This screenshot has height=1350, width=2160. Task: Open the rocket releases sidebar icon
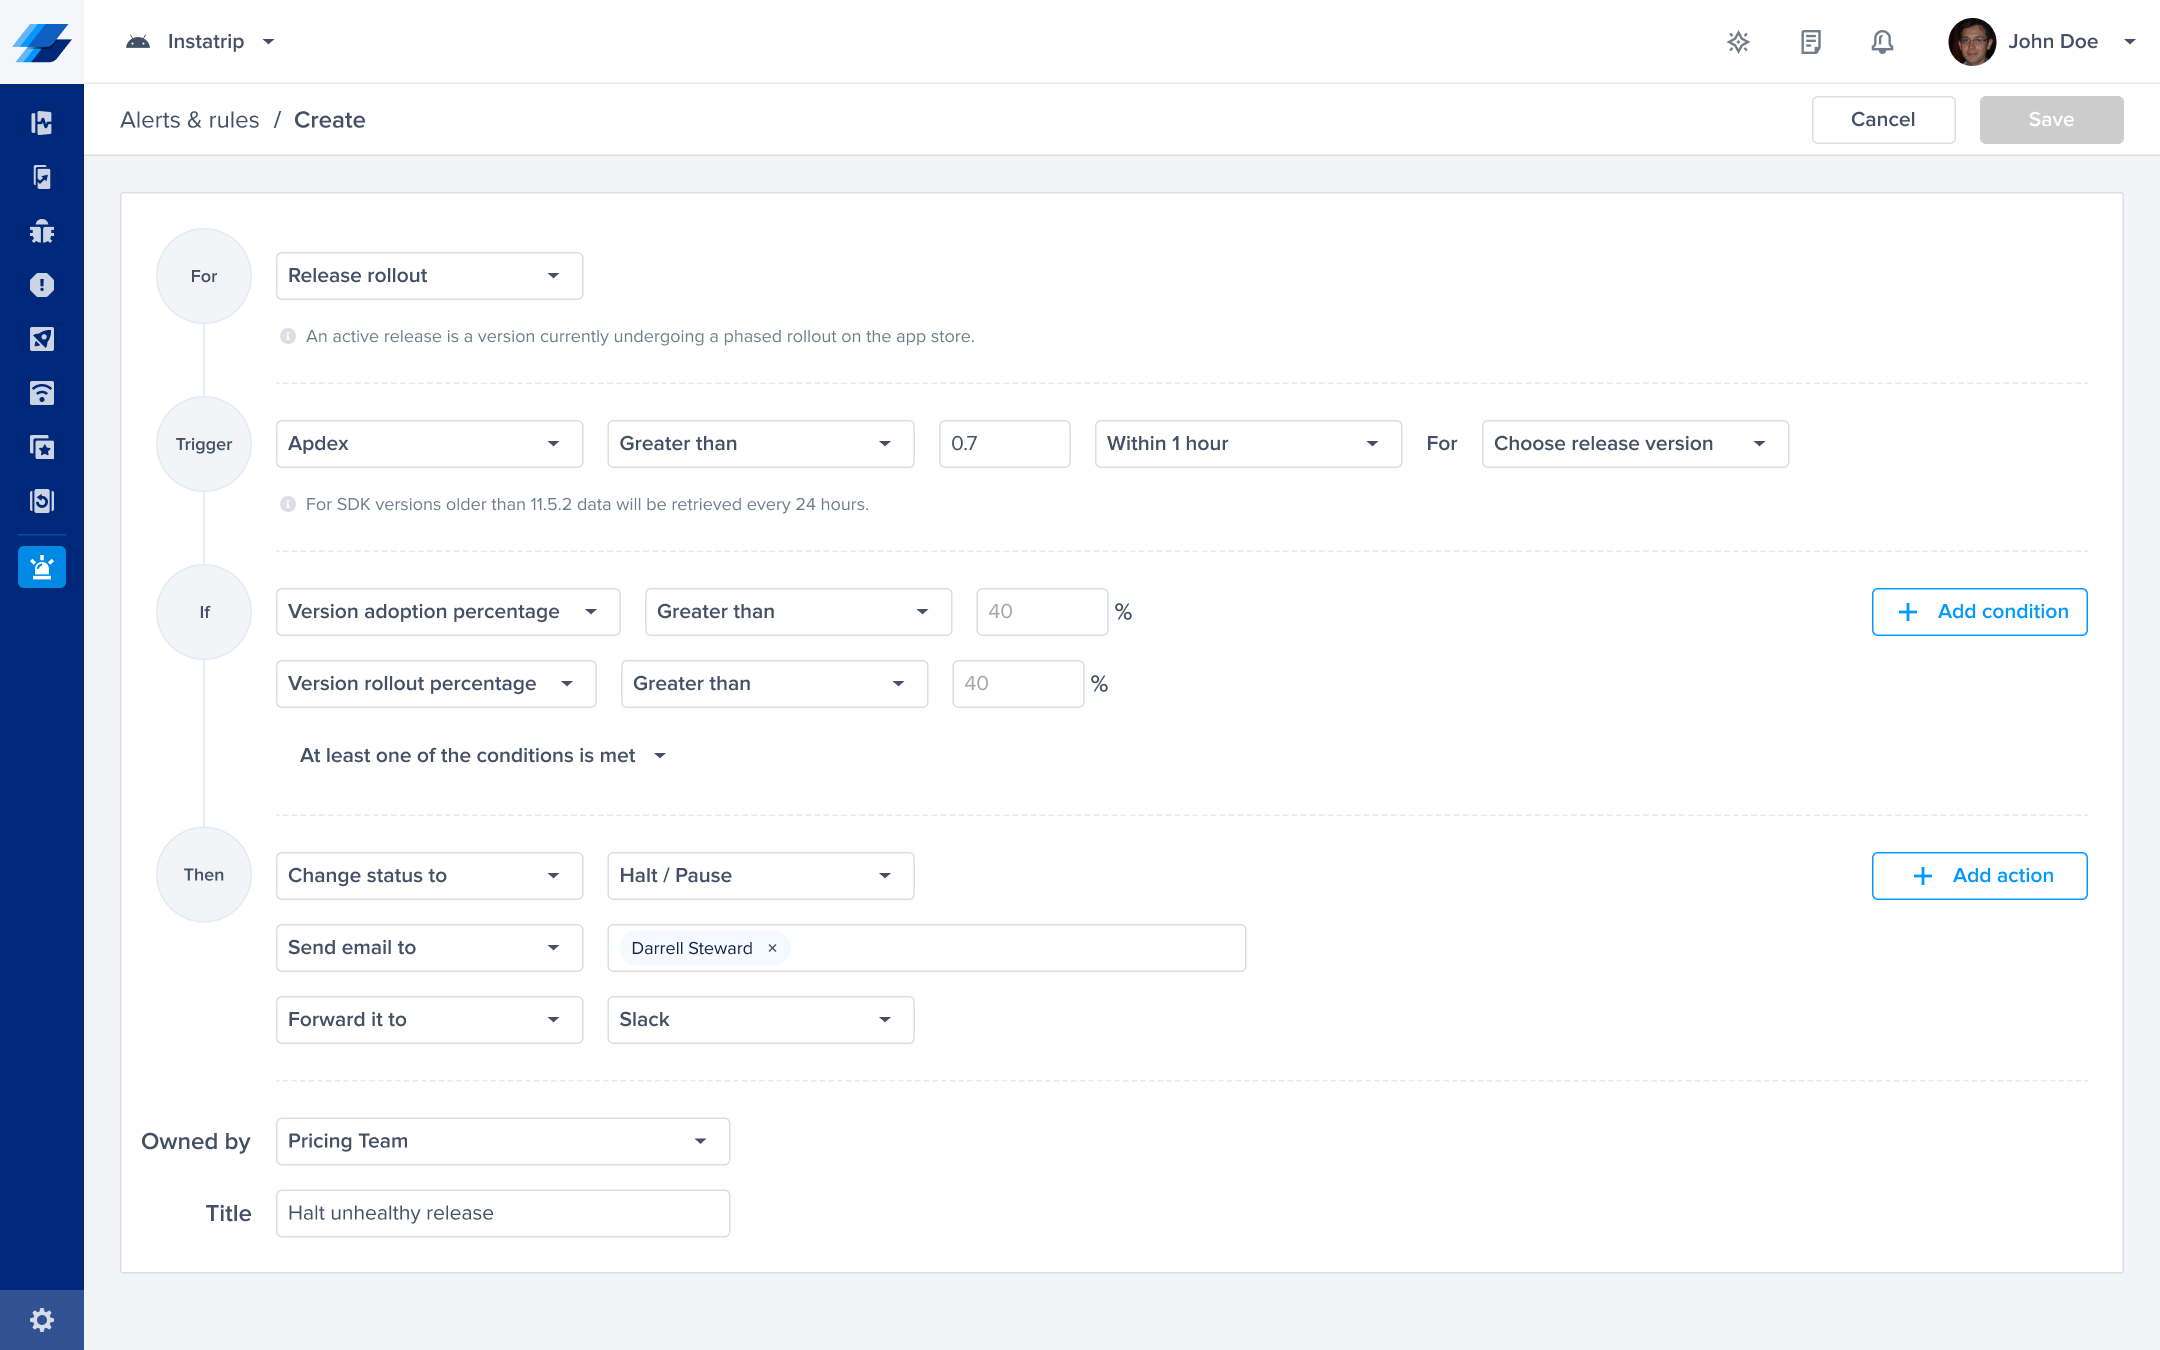click(42, 339)
